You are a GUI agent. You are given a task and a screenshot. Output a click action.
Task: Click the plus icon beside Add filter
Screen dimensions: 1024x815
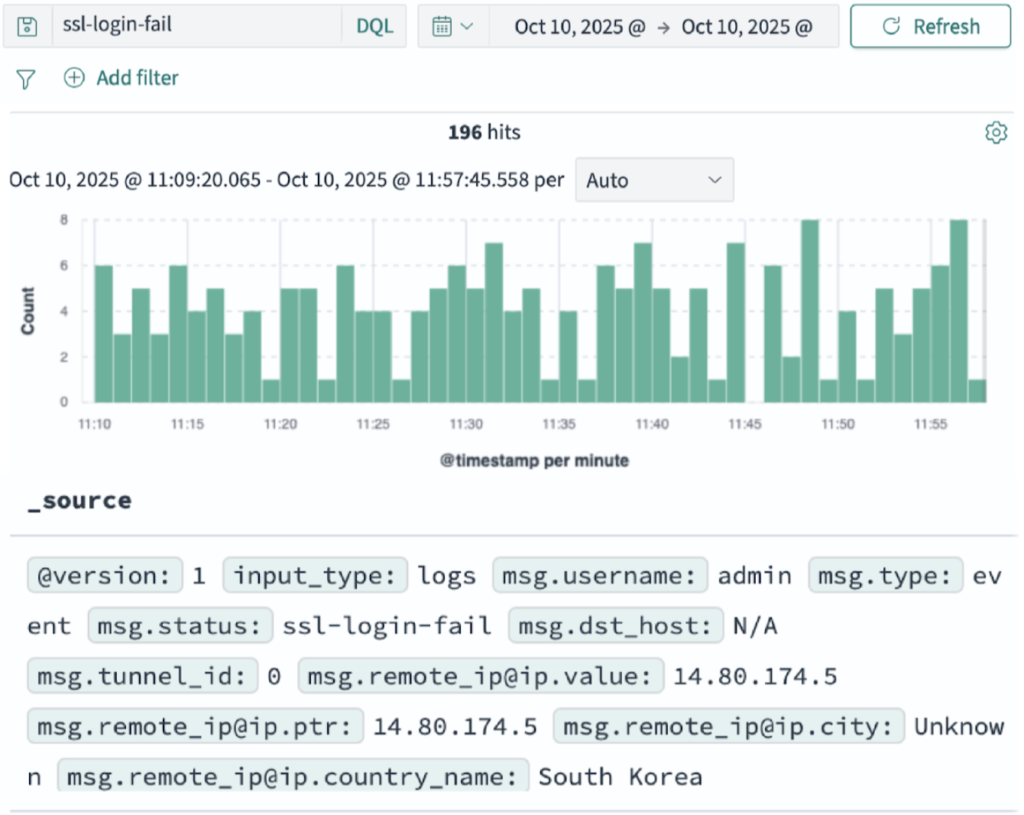tap(73, 77)
